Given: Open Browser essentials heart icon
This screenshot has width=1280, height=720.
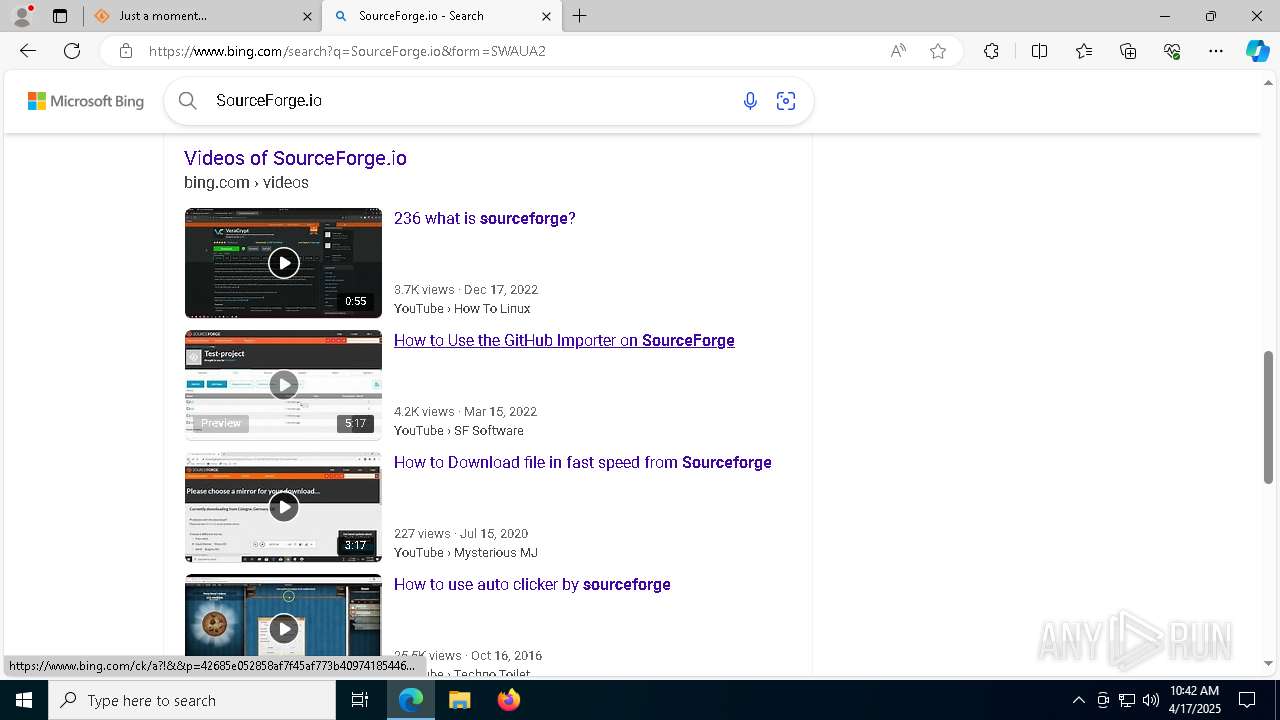Looking at the screenshot, I should pos(1172,51).
